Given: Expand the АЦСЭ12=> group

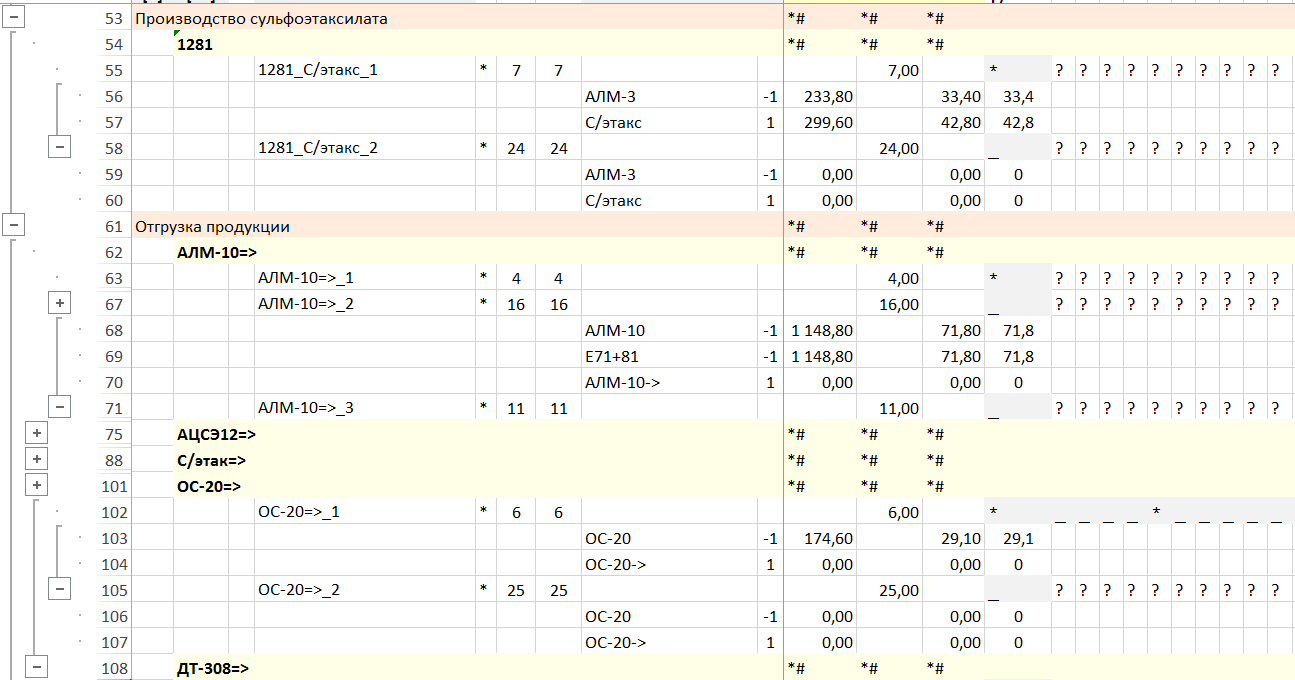Looking at the screenshot, I should (37, 434).
